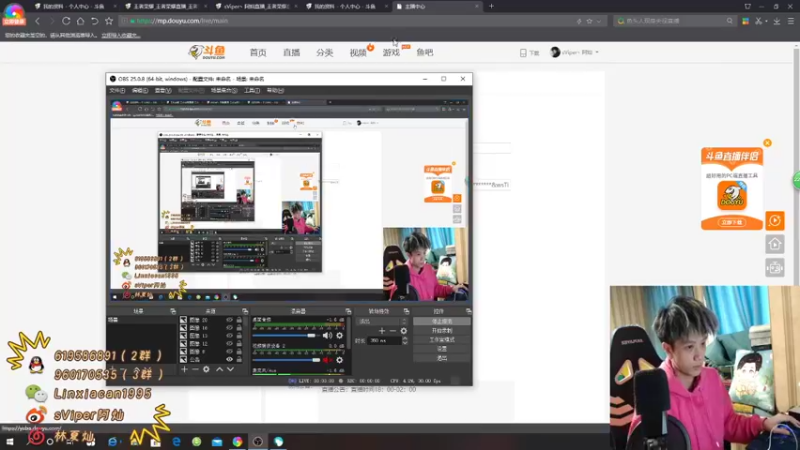
Task: Click 开始录制 button in OBS controls
Action: 442,331
